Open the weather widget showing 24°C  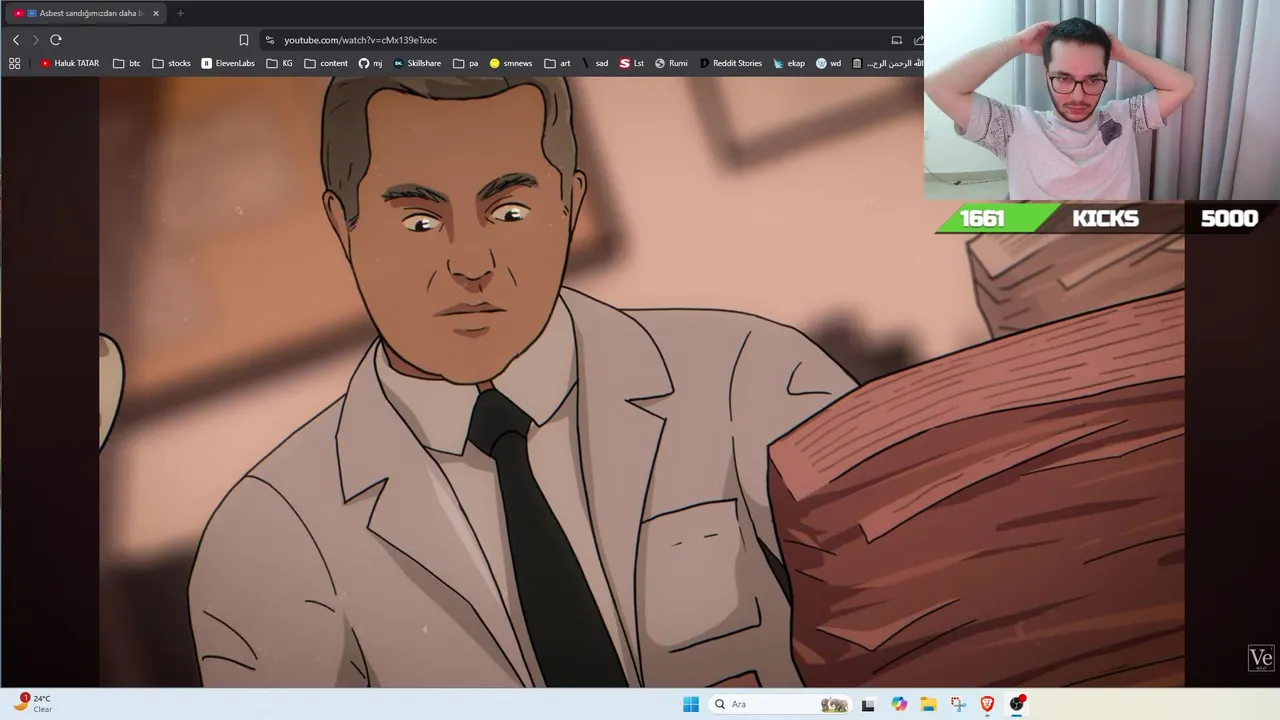click(x=32, y=704)
